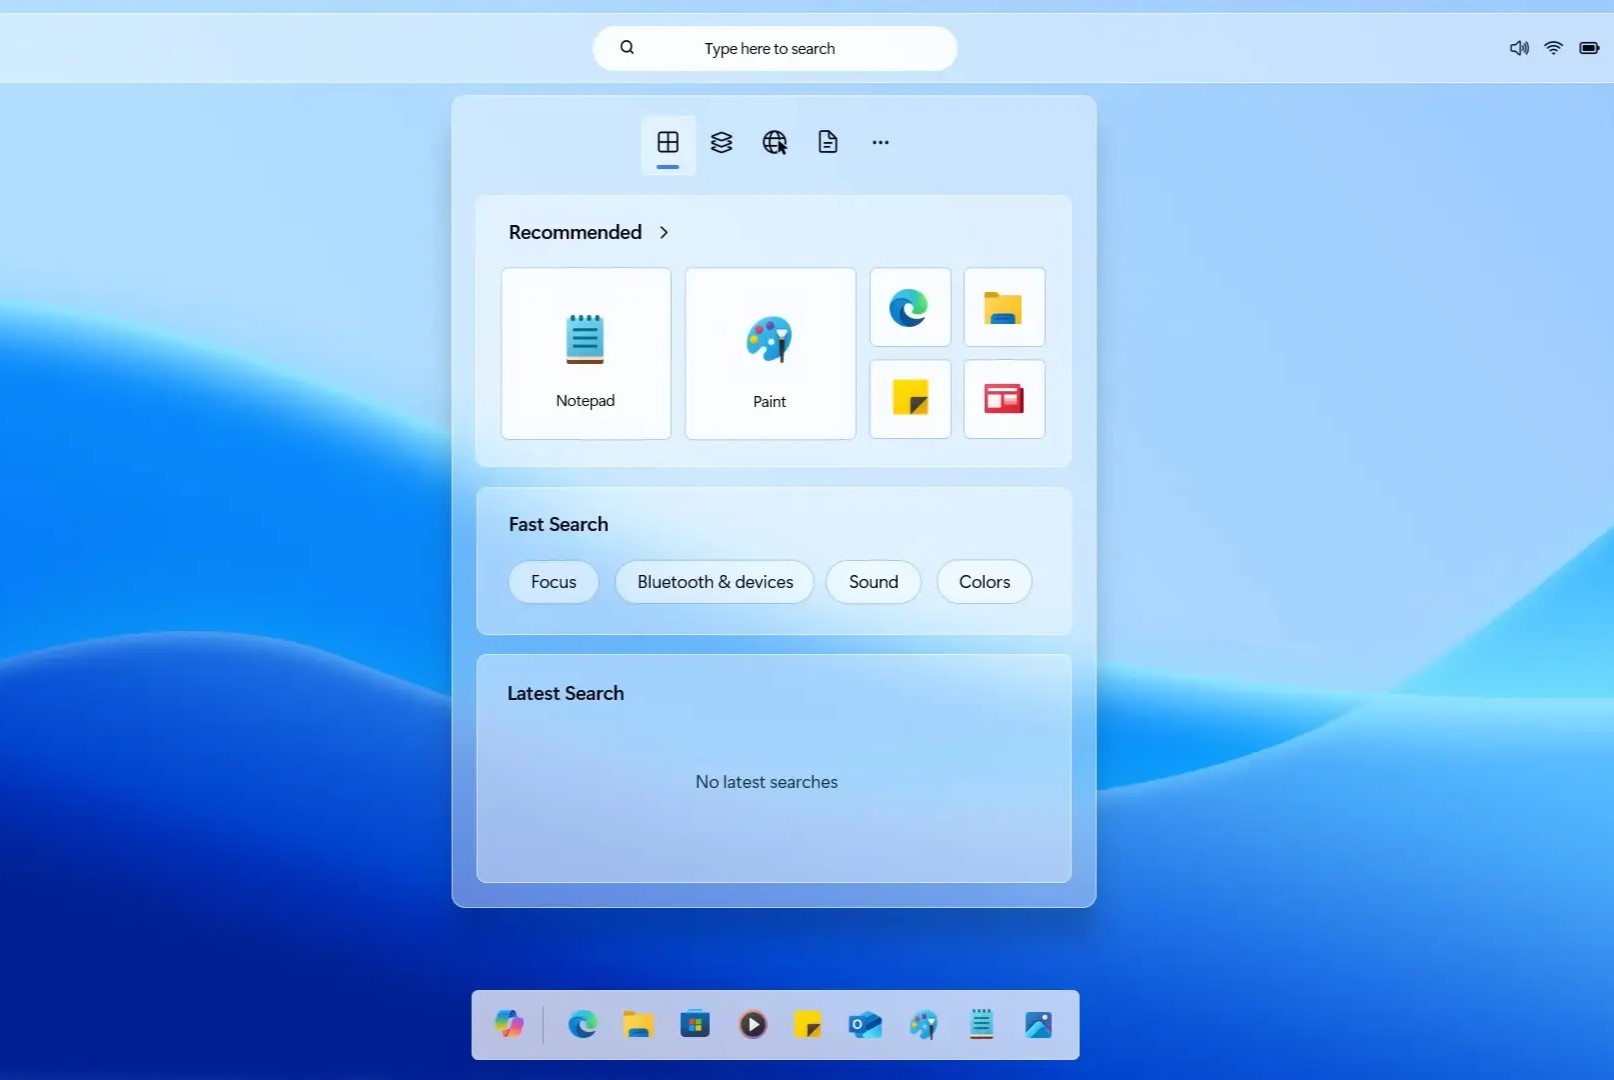Viewport: 1614px width, 1080px height.
Task: Switch to the web search tab
Action: [774, 142]
